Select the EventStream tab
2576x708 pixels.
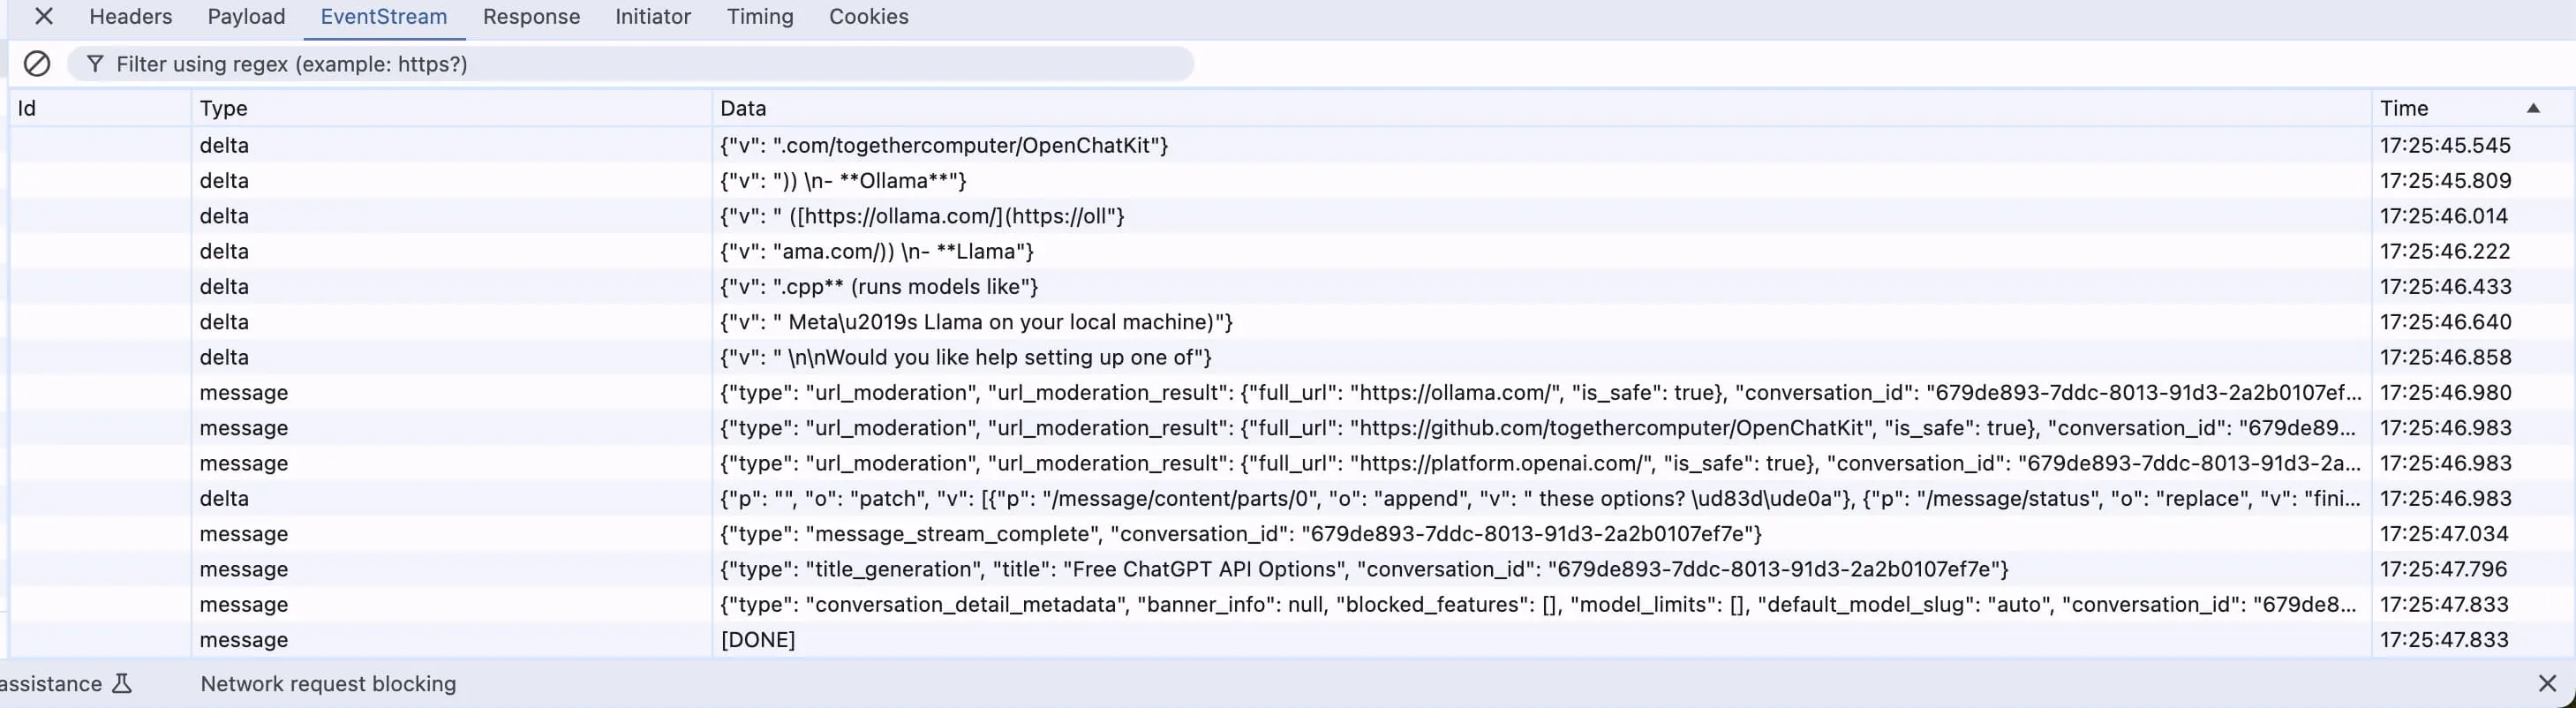[x=384, y=17]
